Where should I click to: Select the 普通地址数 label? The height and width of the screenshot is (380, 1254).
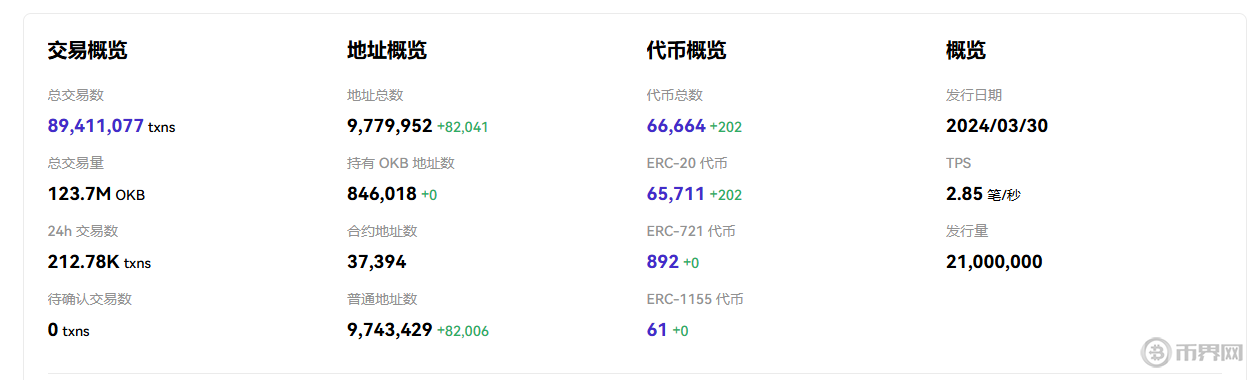pos(382,299)
